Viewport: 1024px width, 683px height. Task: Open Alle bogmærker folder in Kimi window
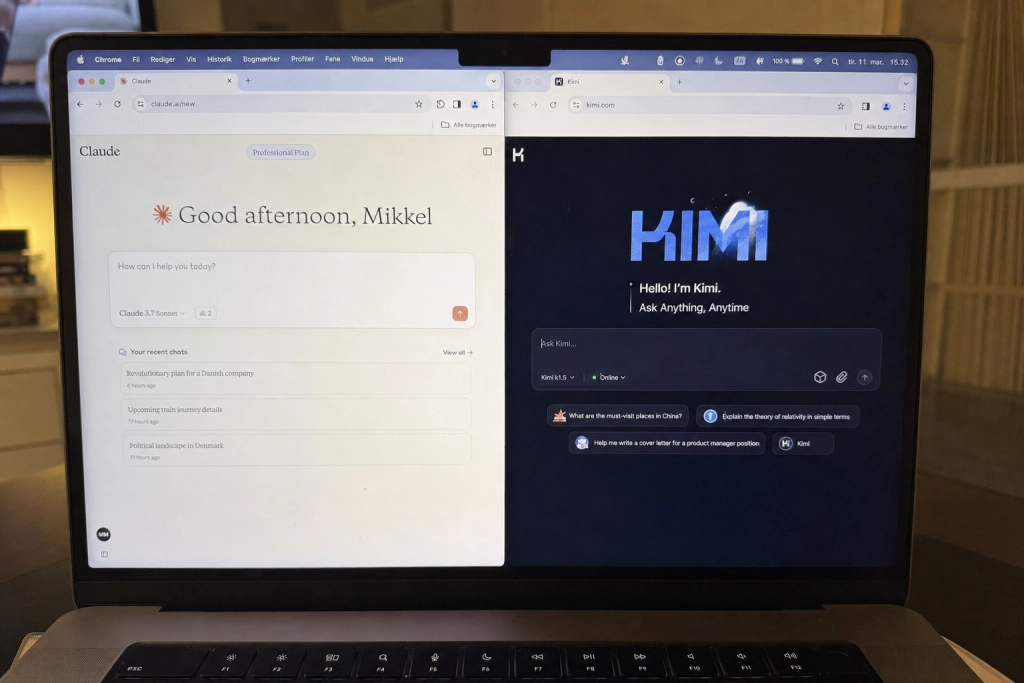(880, 127)
